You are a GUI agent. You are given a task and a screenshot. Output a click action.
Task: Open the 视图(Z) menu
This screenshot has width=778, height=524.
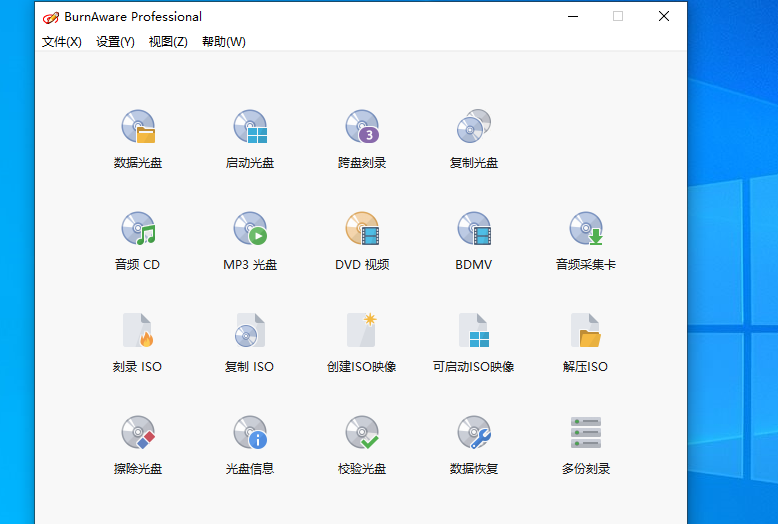click(x=168, y=42)
